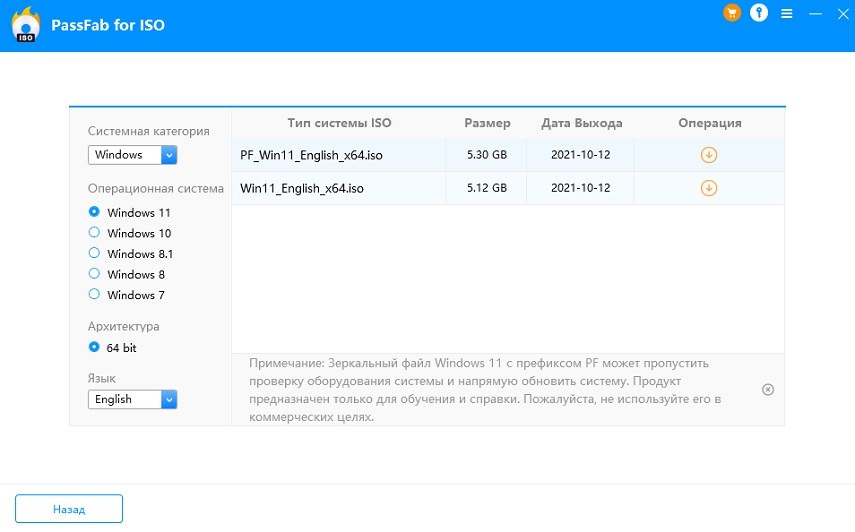
Task: Select Windows 8.1 radio option
Action: click(x=94, y=253)
